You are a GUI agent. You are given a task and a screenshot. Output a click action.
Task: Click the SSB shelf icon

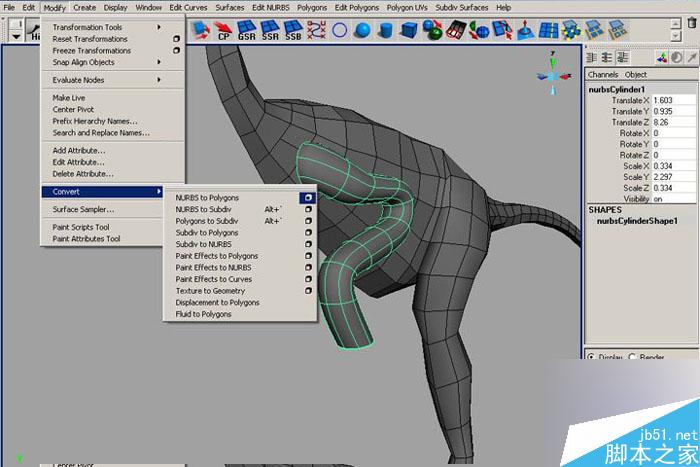pyautogui.click(x=293, y=30)
